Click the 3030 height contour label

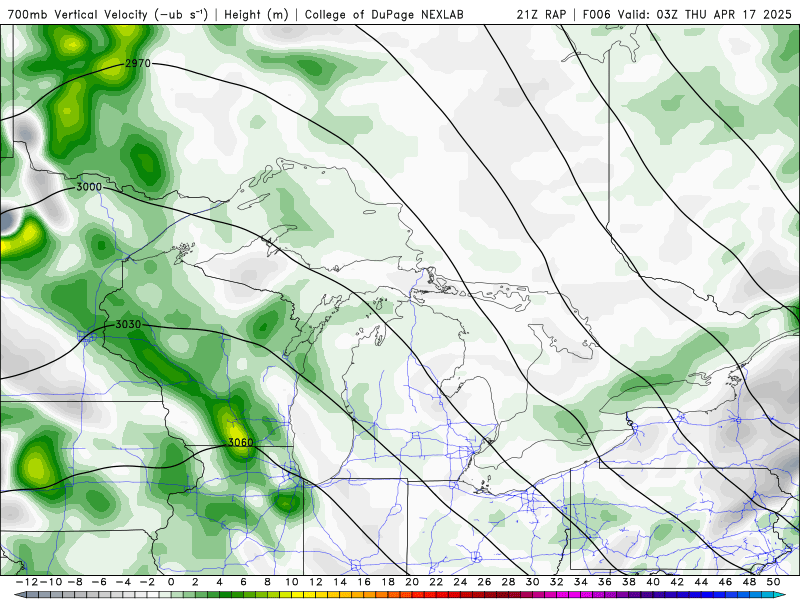pos(128,324)
